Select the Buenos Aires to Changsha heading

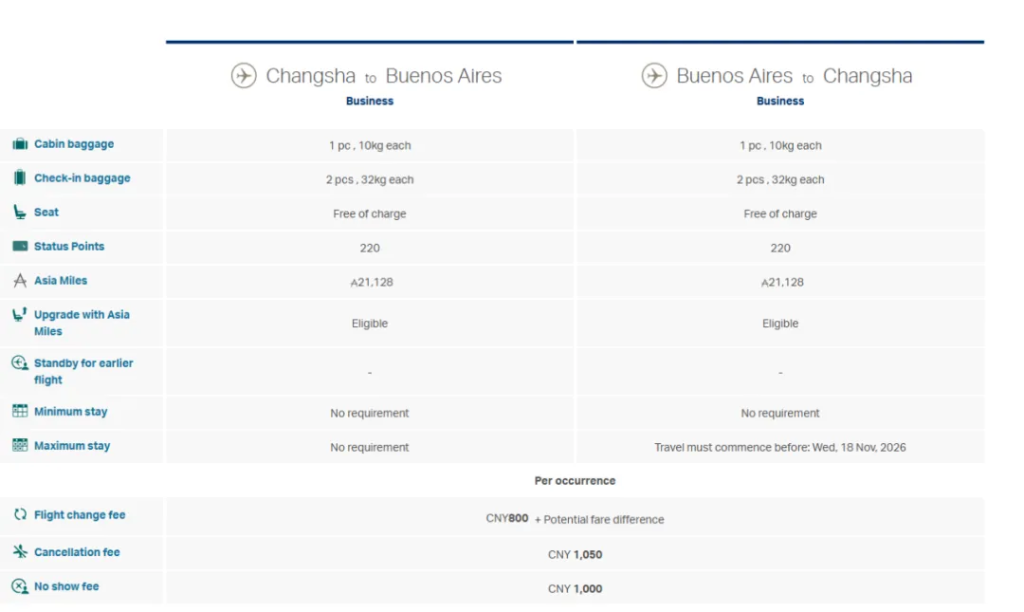[794, 76]
